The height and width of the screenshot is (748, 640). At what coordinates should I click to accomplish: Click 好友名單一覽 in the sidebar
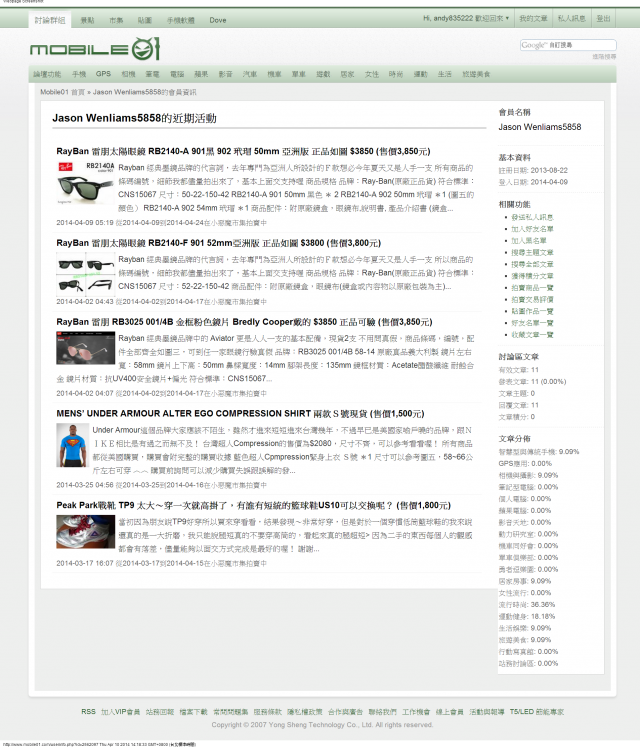(x=532, y=323)
